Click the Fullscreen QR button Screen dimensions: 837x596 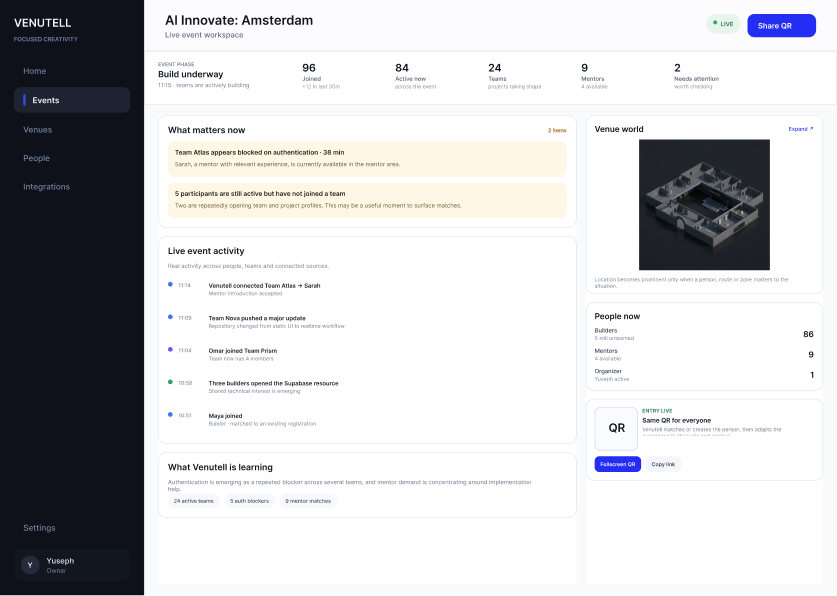618,464
